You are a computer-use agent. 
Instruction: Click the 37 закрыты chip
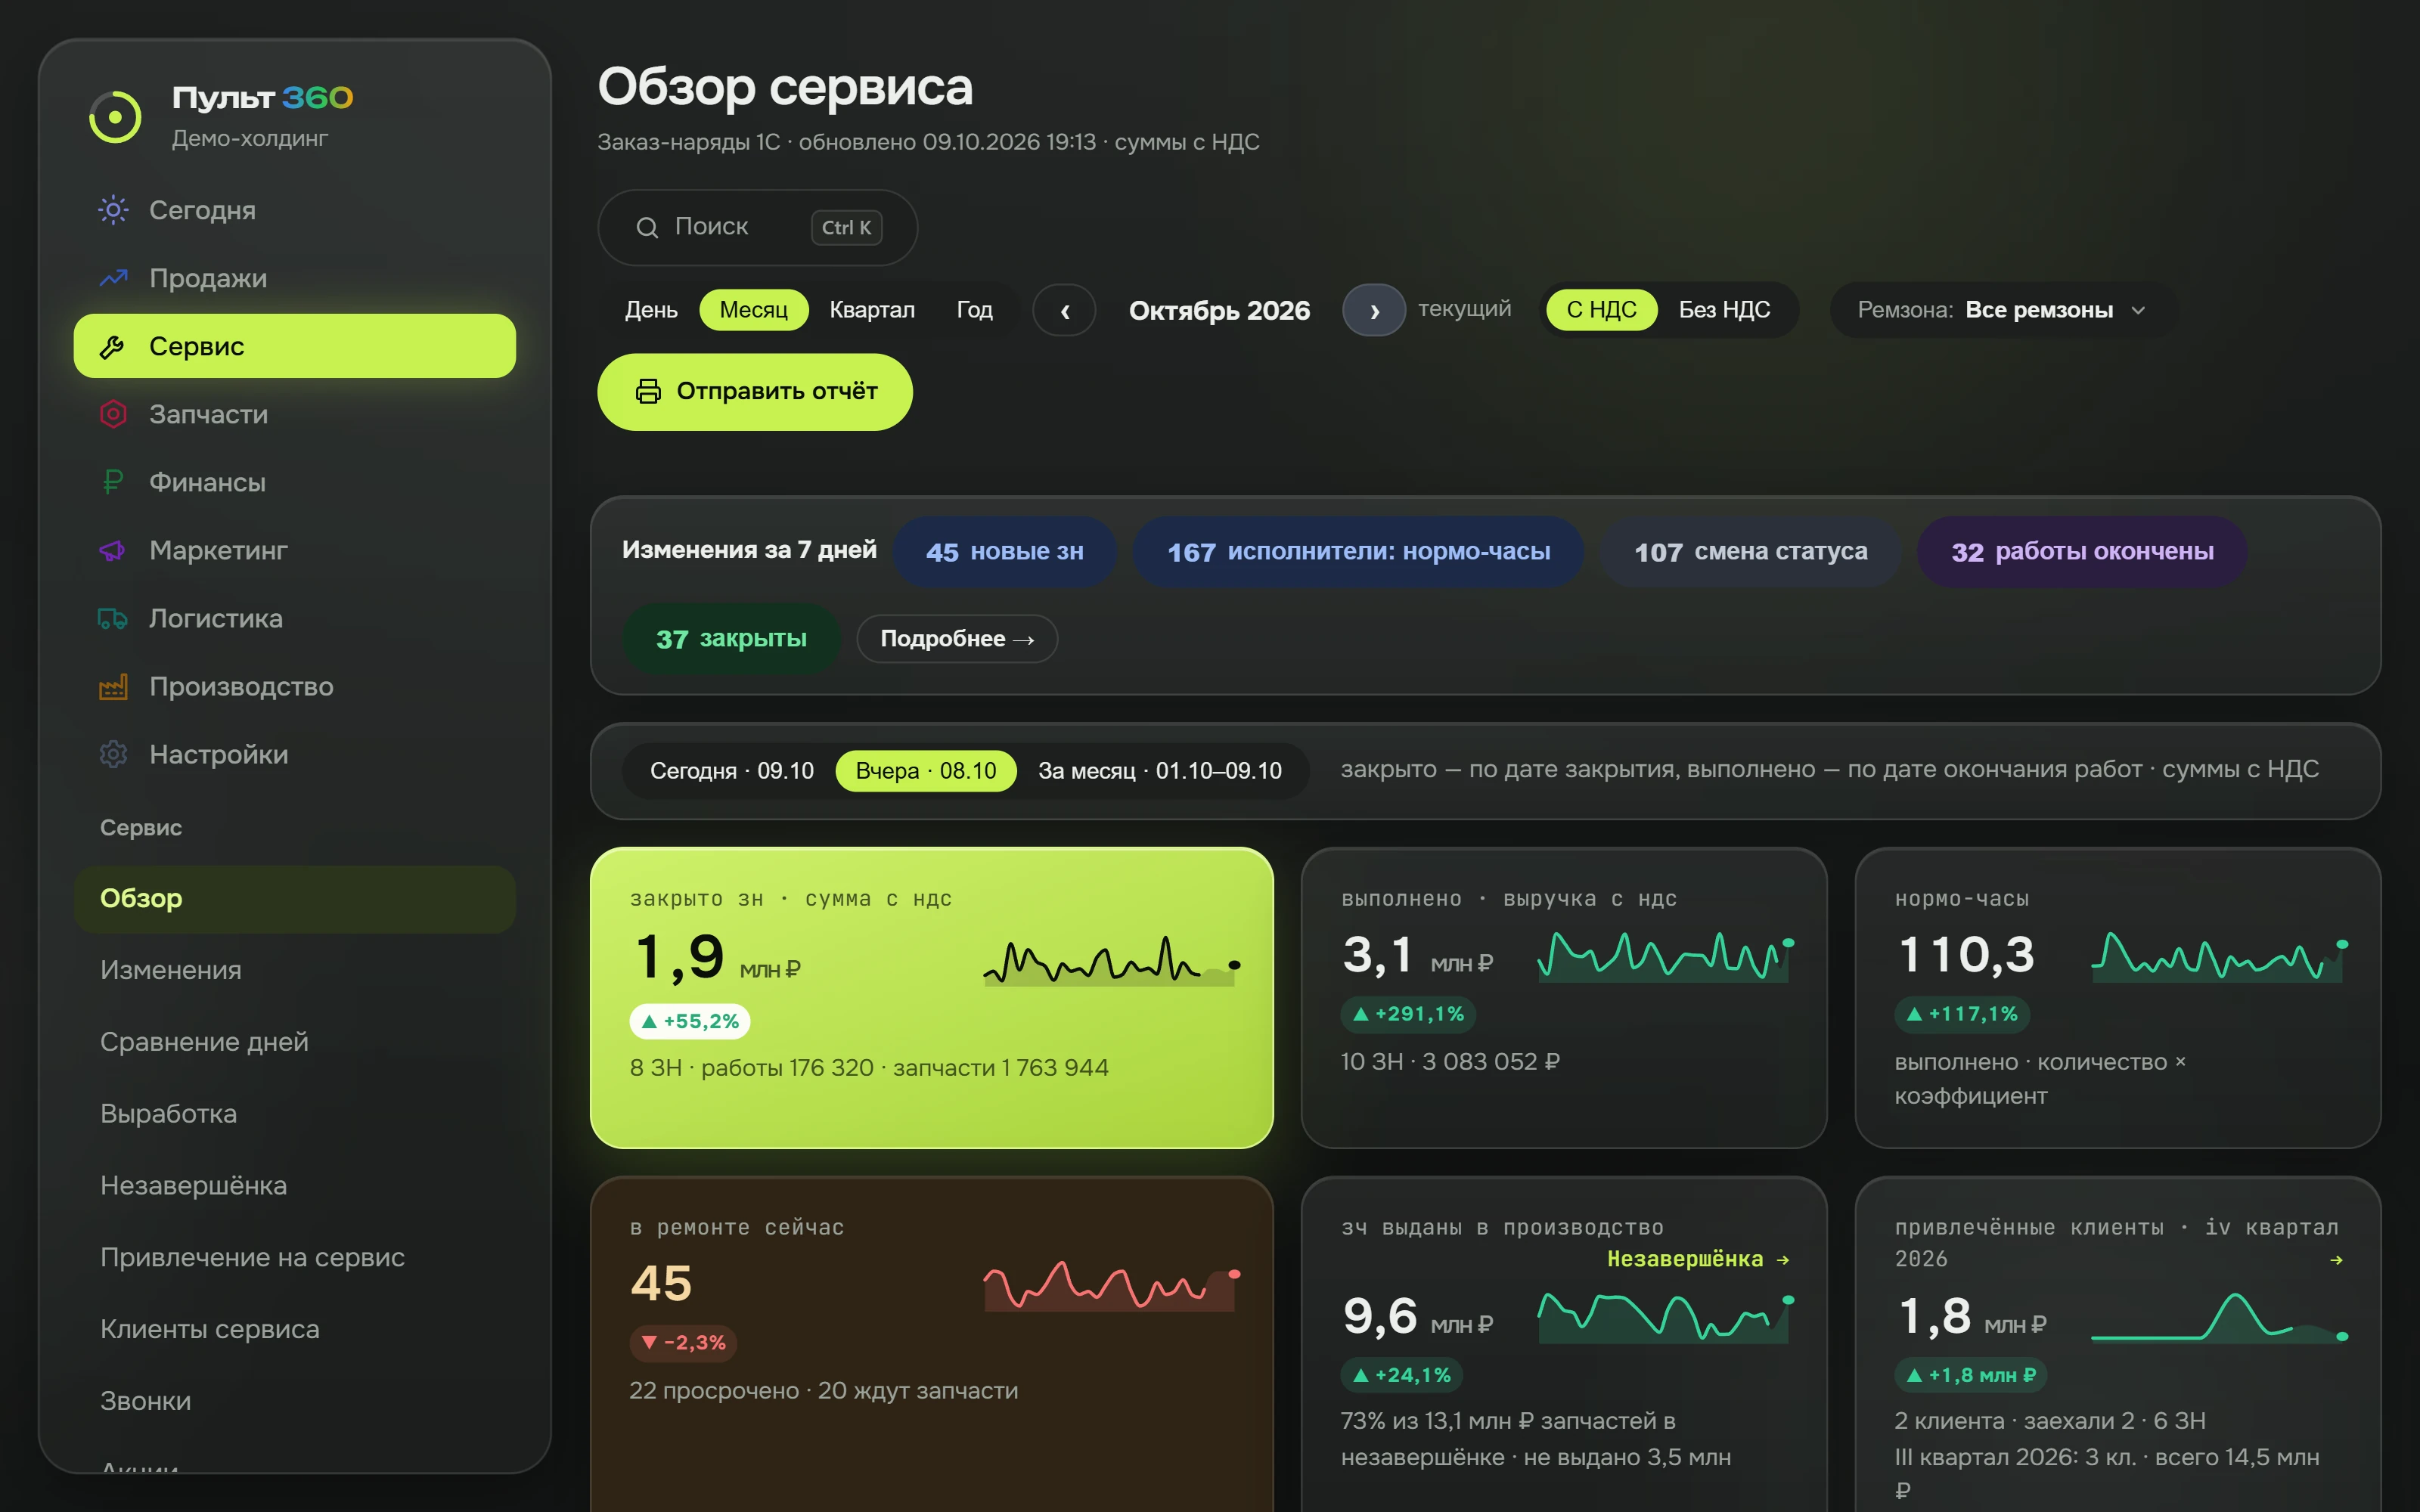coord(731,639)
